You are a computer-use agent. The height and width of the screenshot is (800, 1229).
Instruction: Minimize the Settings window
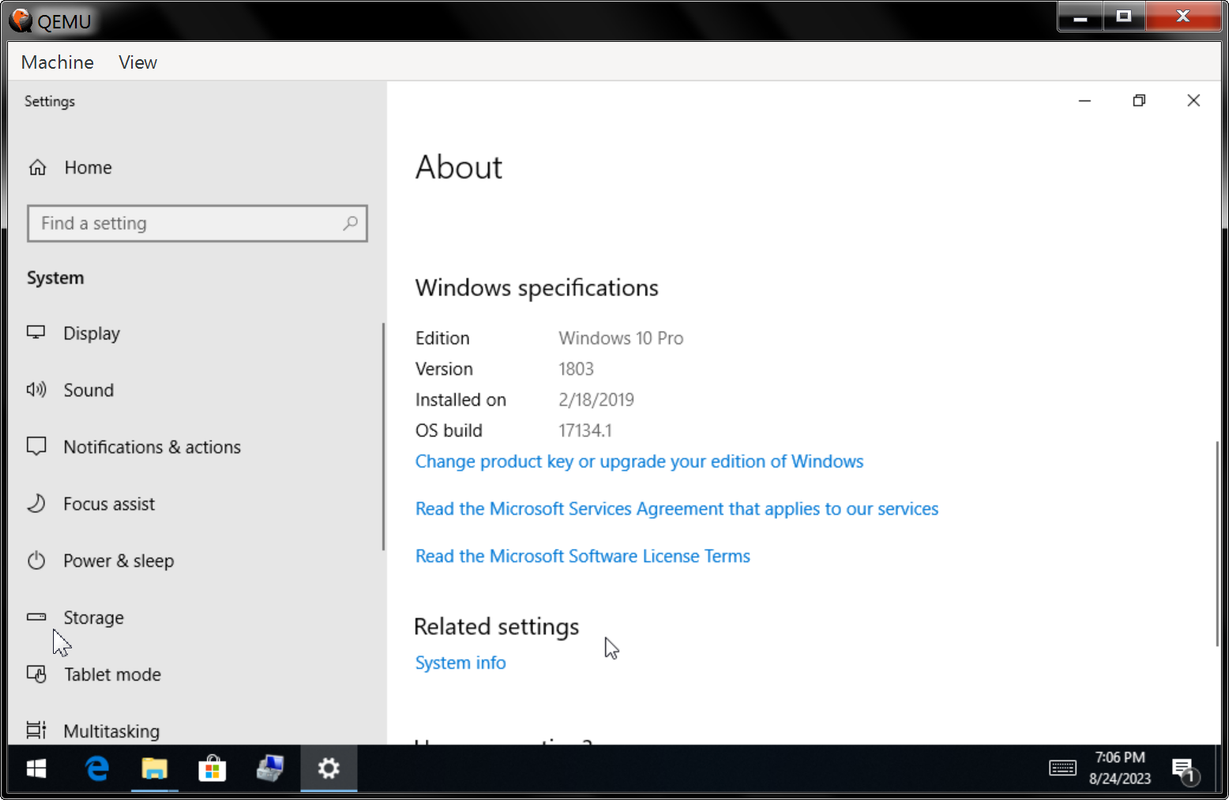coord(1085,101)
